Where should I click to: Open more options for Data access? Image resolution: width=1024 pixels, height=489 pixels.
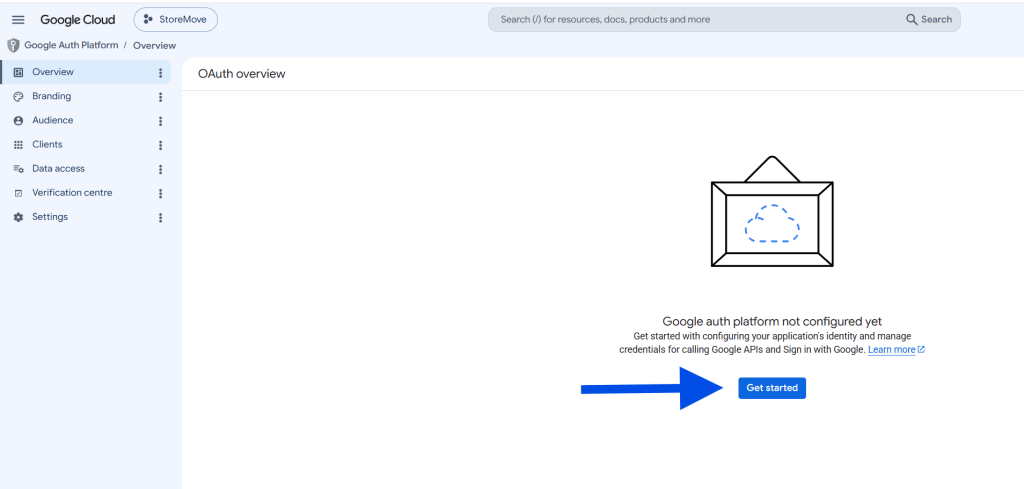[x=161, y=170]
